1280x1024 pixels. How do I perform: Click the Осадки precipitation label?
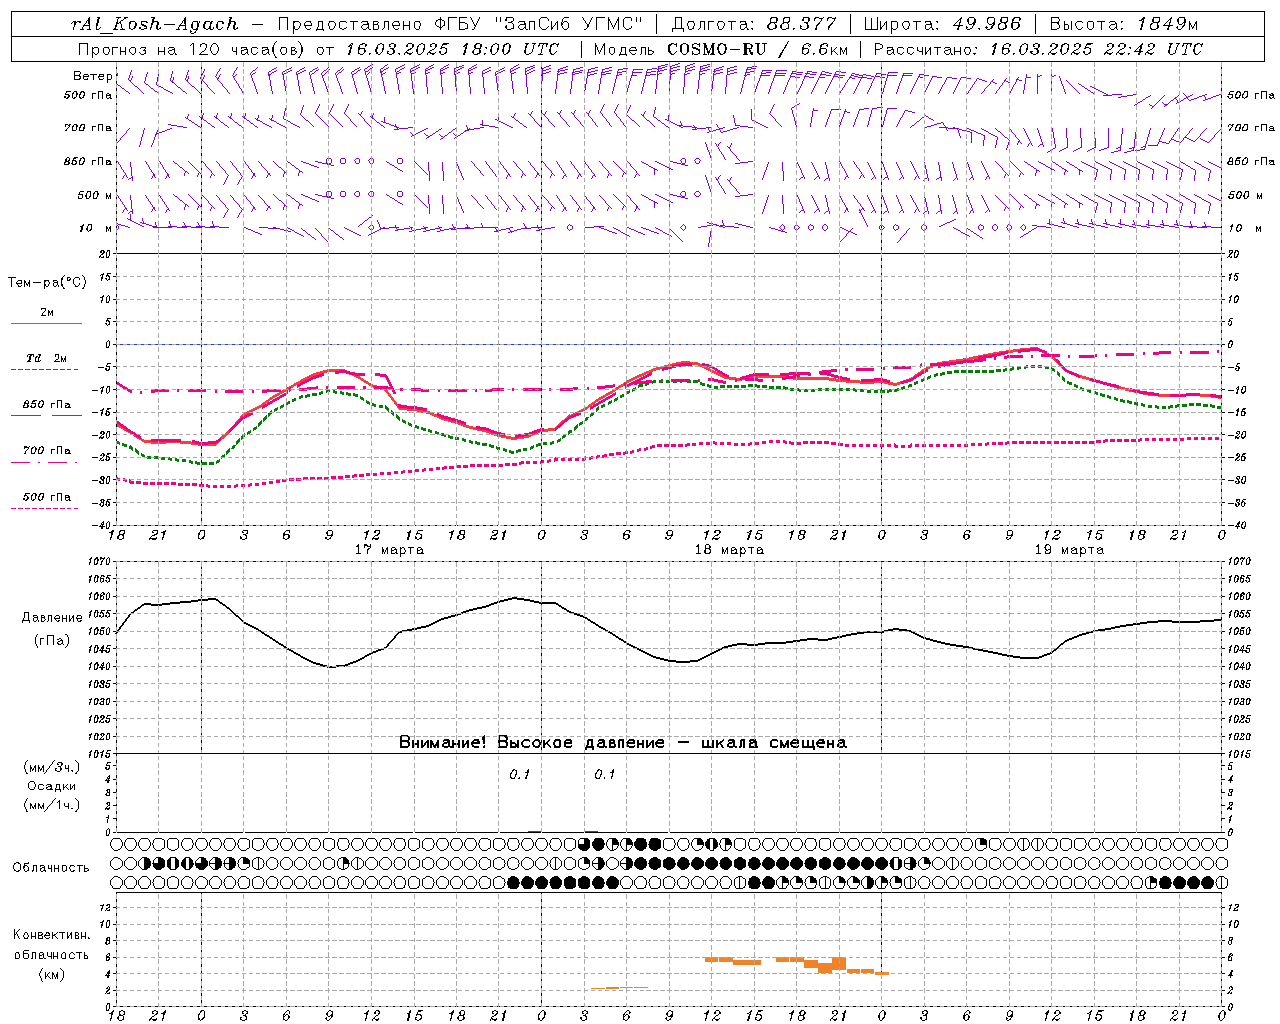tap(51, 786)
